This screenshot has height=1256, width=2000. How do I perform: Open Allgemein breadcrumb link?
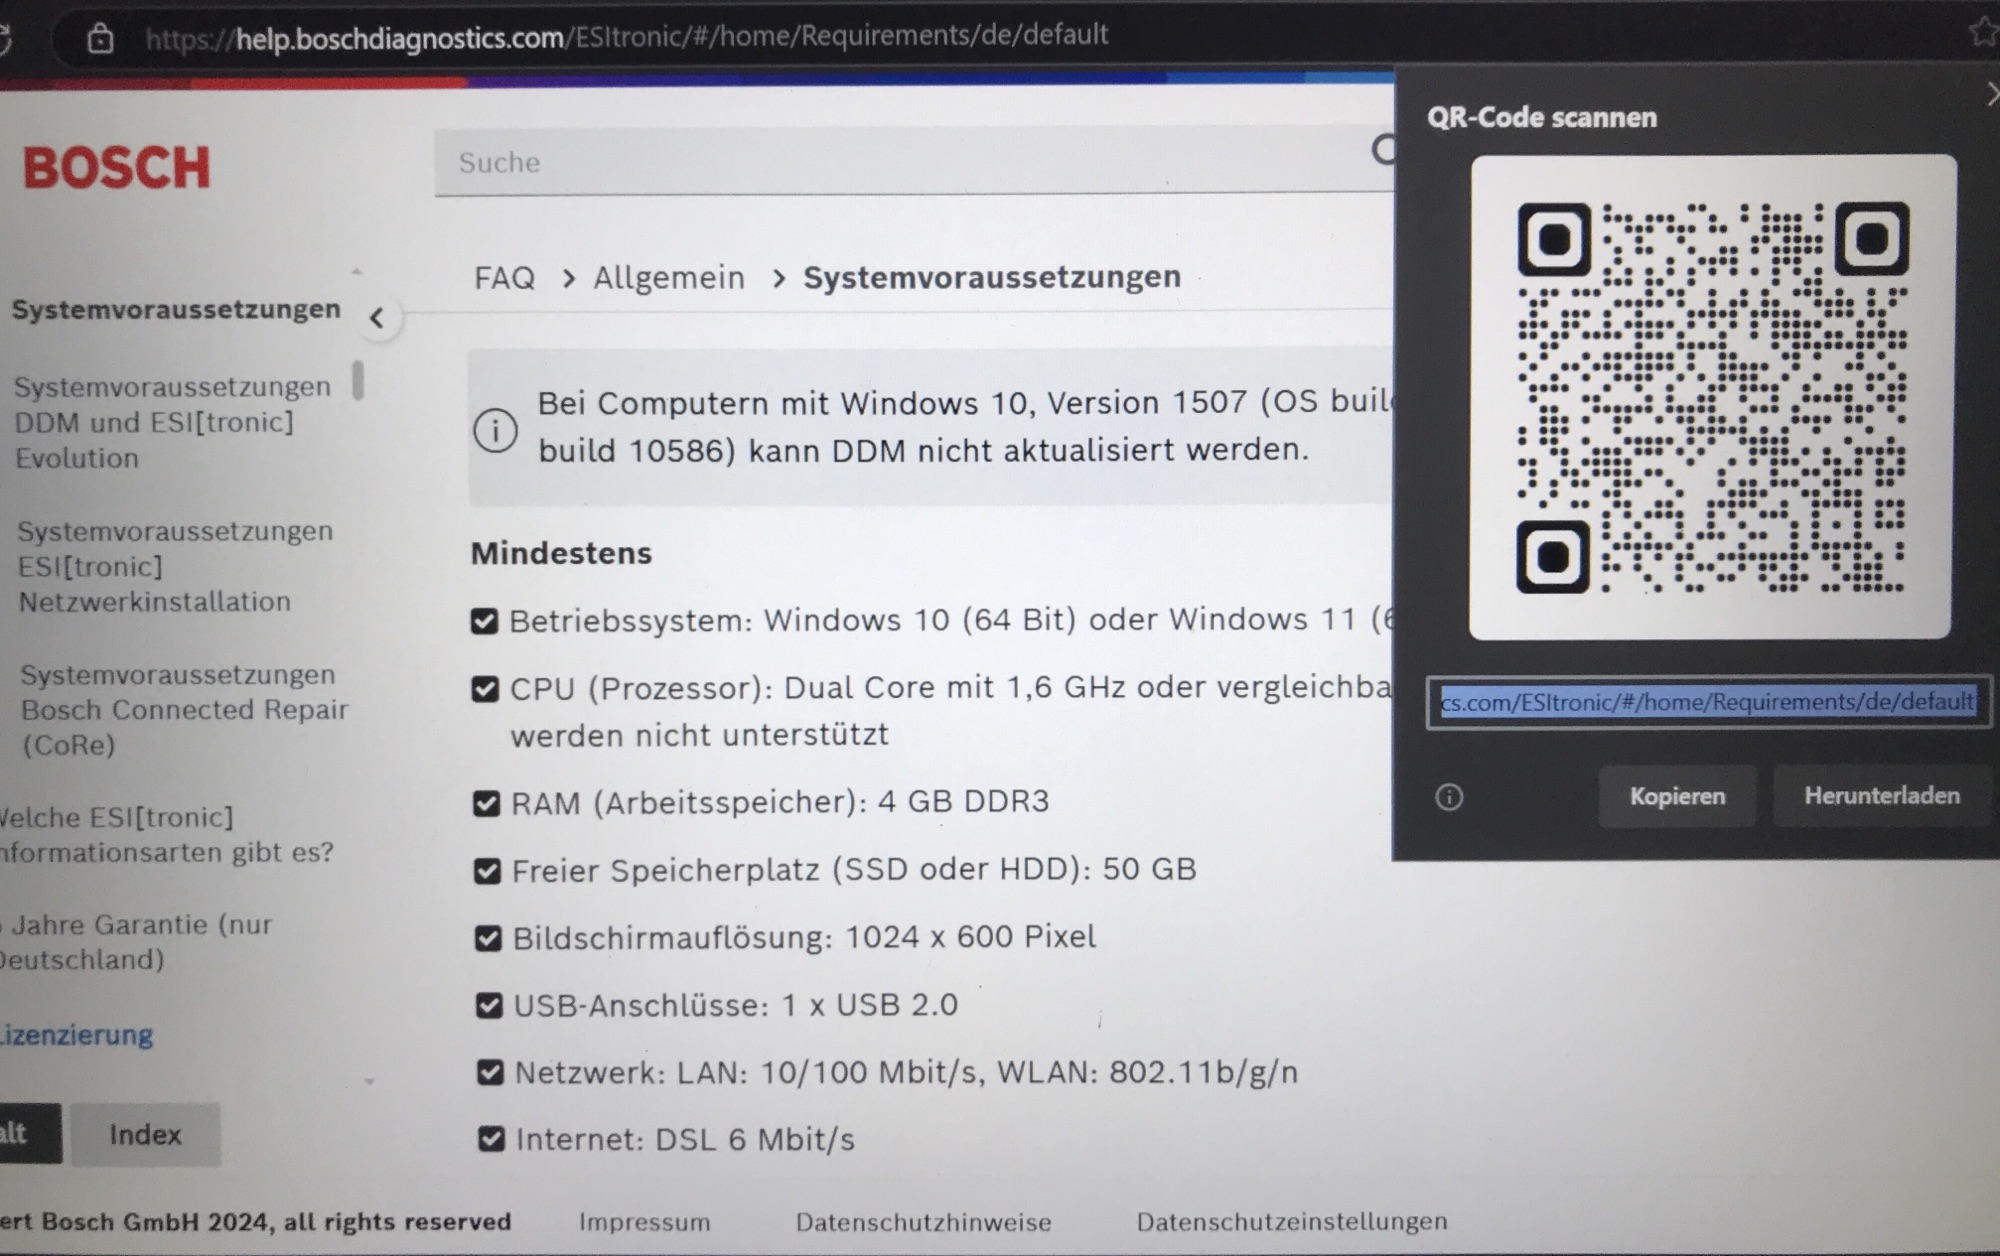point(669,277)
